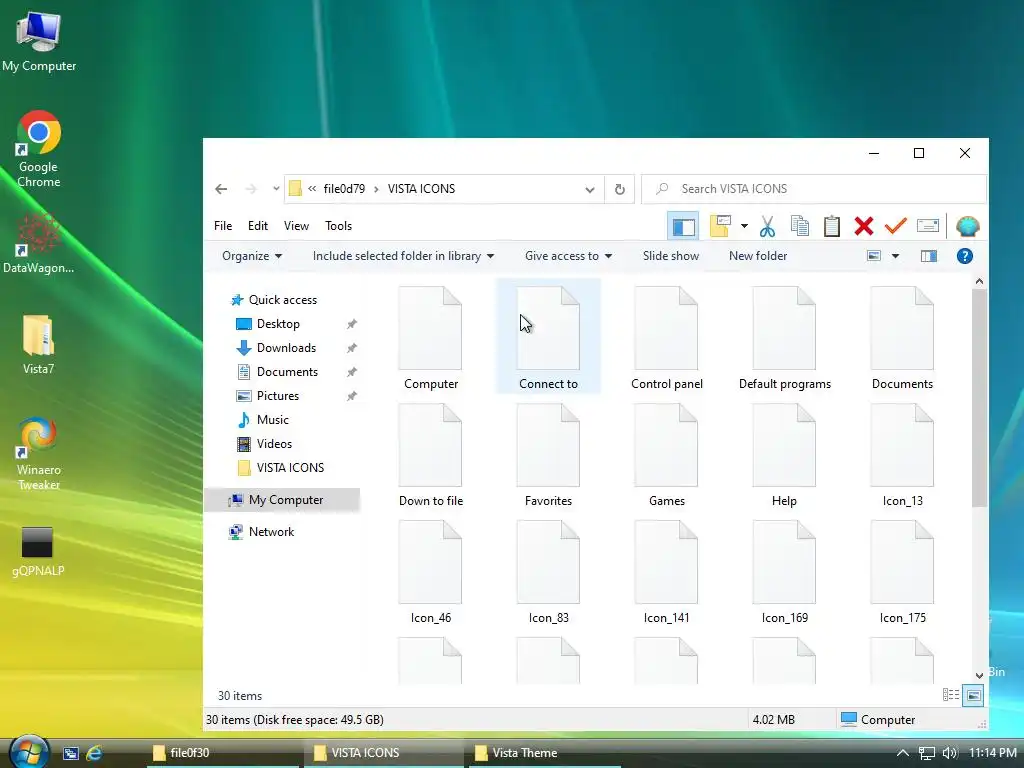Open the dropdown arrow beside folder options icon
Screen dimensions: 1024x768
click(744, 227)
